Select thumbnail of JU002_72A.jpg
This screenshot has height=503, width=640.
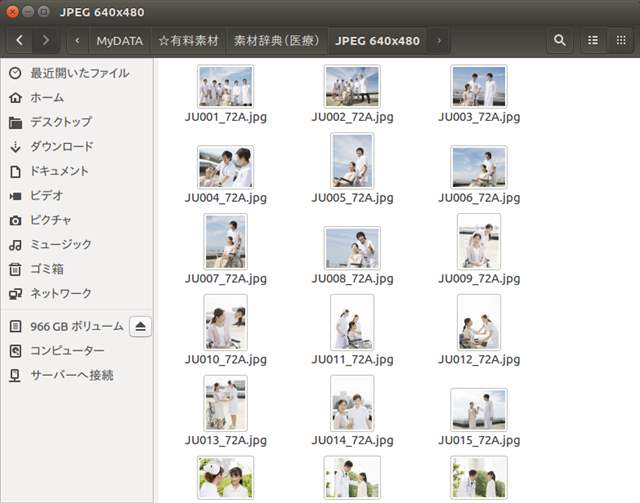352,87
